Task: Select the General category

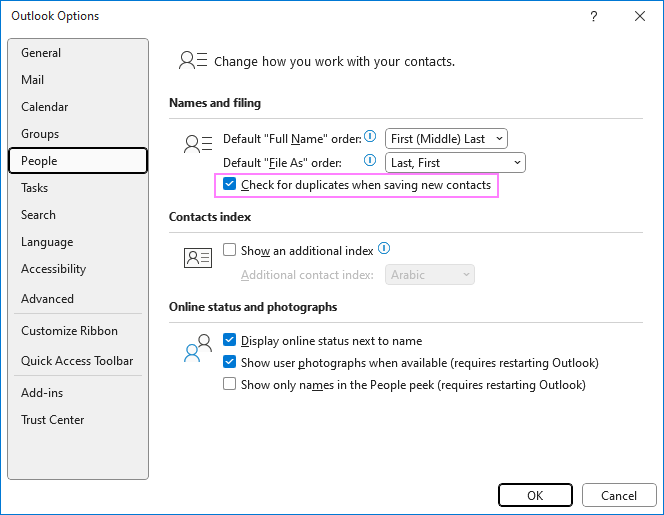Action: pos(78,53)
